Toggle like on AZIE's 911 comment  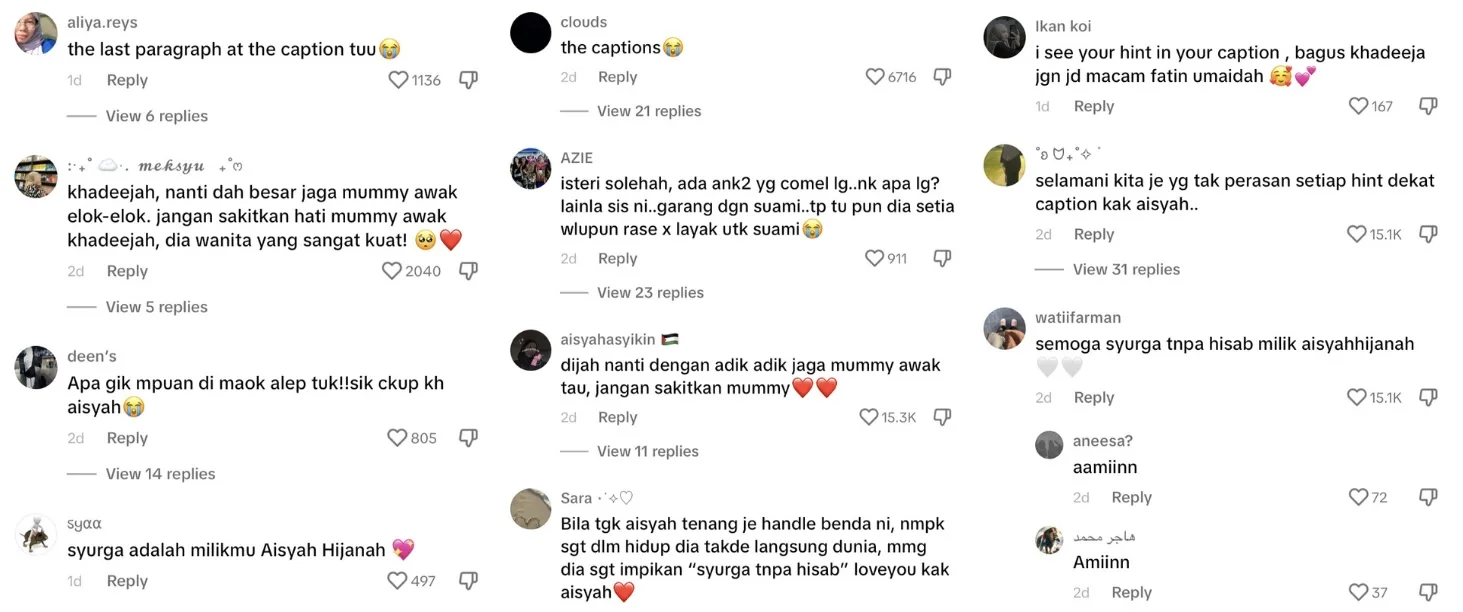(875, 258)
